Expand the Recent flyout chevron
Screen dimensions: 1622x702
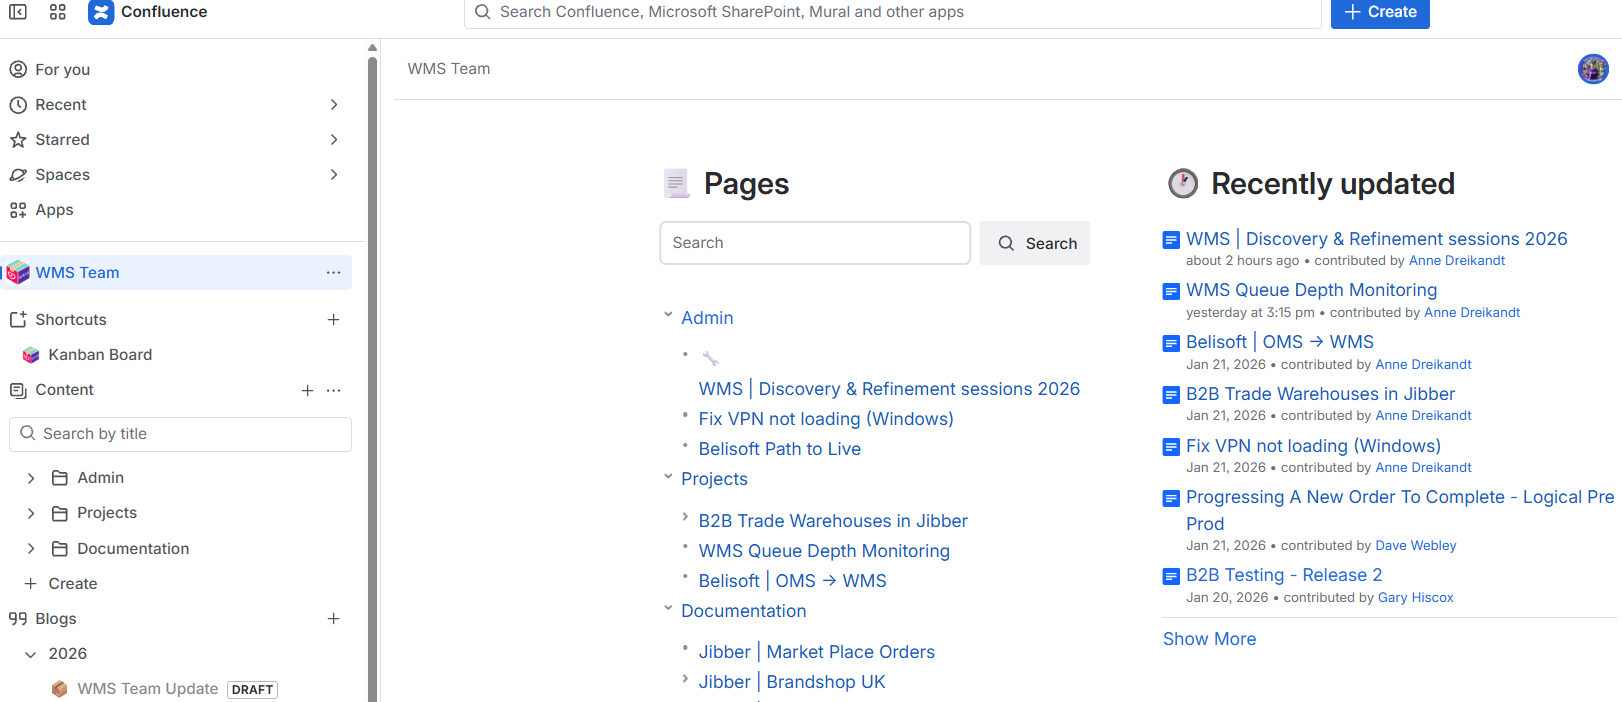334,104
